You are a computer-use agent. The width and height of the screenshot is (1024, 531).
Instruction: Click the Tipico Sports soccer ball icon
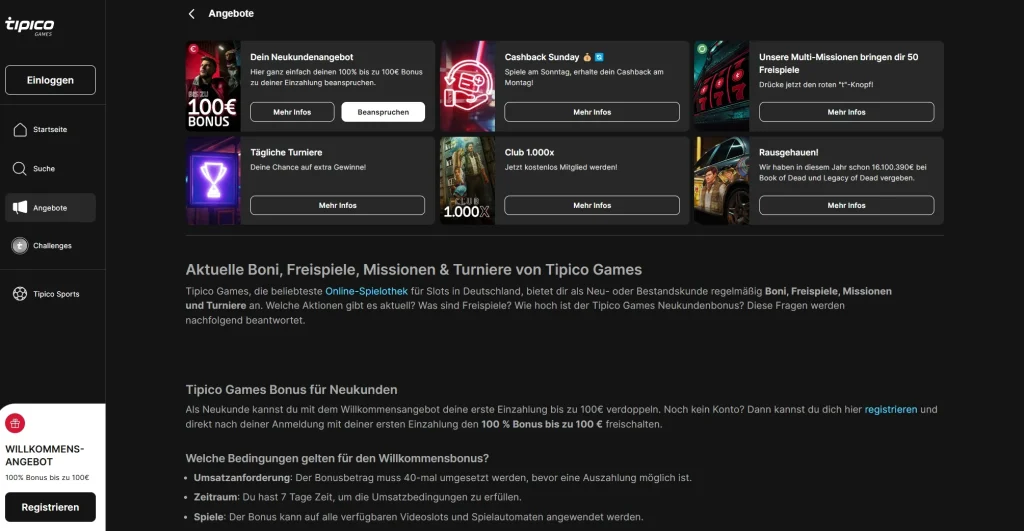(19, 294)
